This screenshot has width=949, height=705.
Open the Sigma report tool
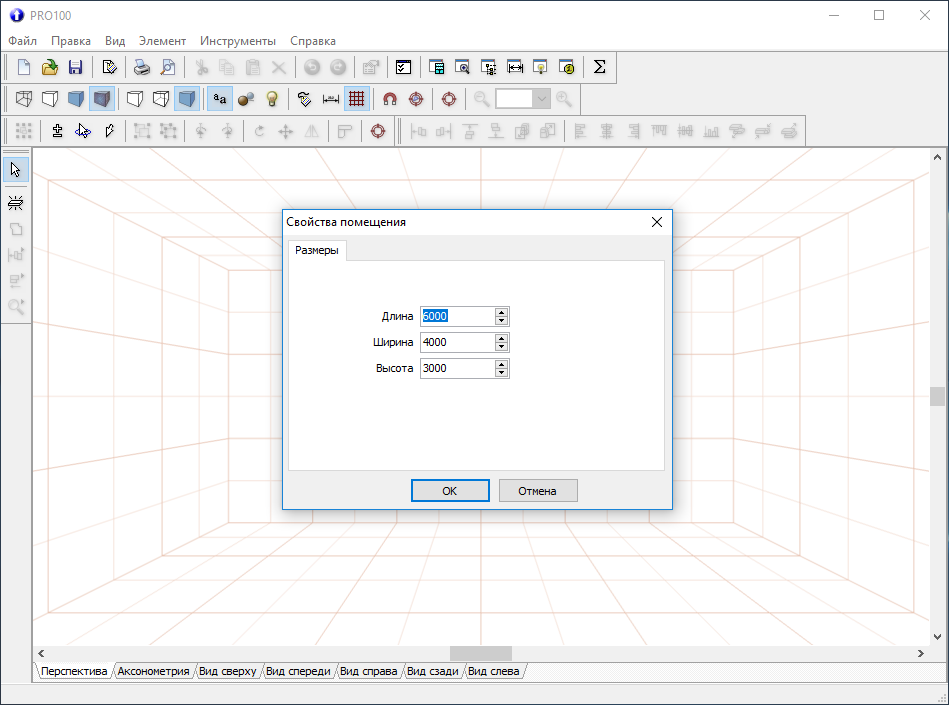click(599, 67)
